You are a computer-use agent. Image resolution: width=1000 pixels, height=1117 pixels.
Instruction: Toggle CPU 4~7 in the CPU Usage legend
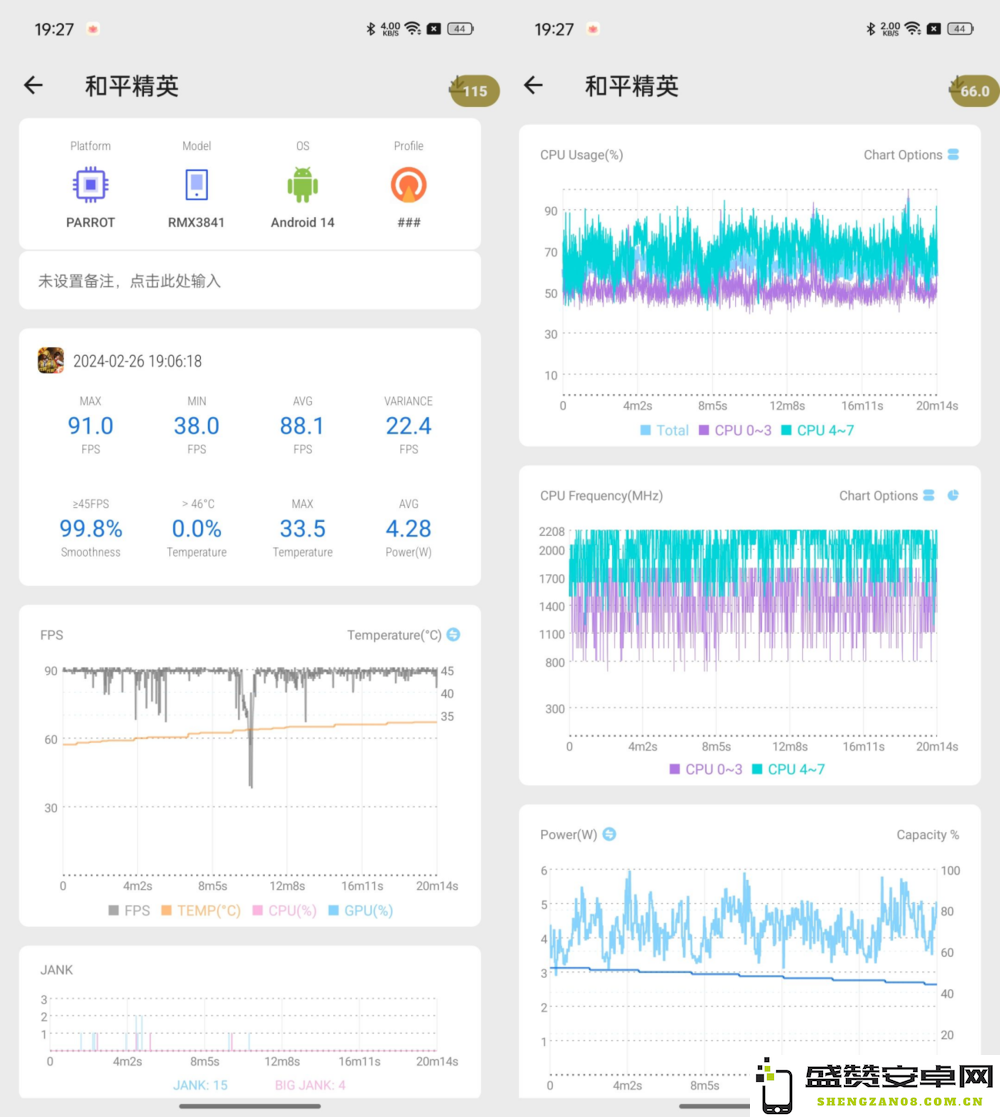tap(818, 430)
